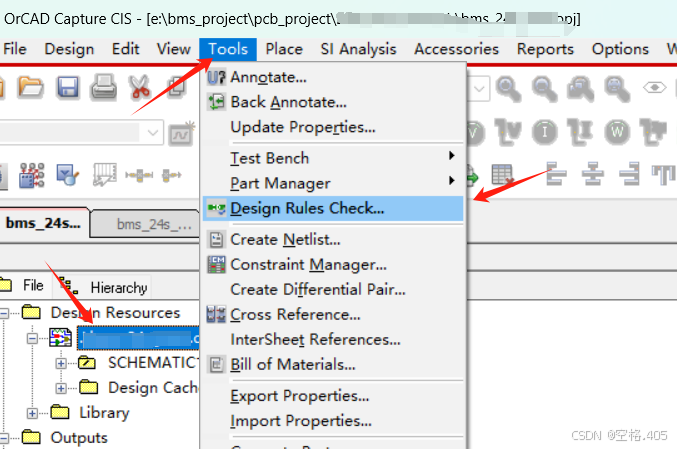Switch to the File view tab
The image size is (677, 449).
coord(26,285)
